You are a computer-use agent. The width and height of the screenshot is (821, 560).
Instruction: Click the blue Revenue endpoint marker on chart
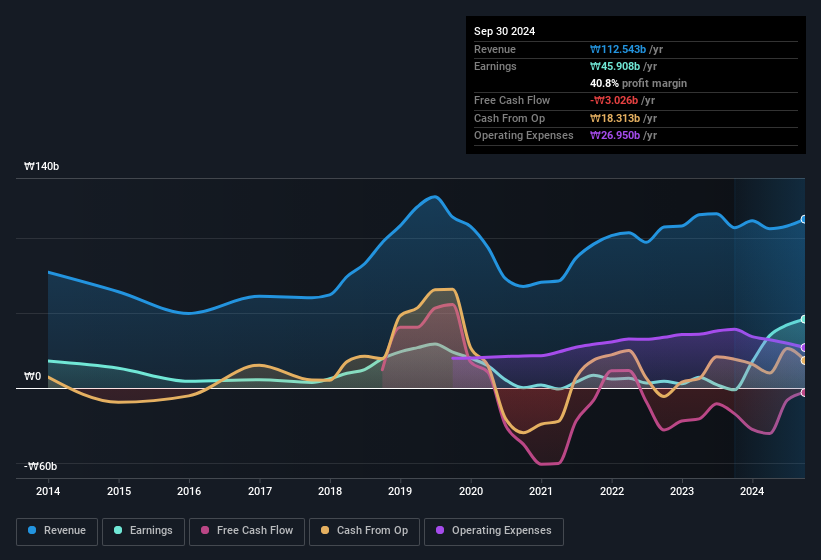804,219
